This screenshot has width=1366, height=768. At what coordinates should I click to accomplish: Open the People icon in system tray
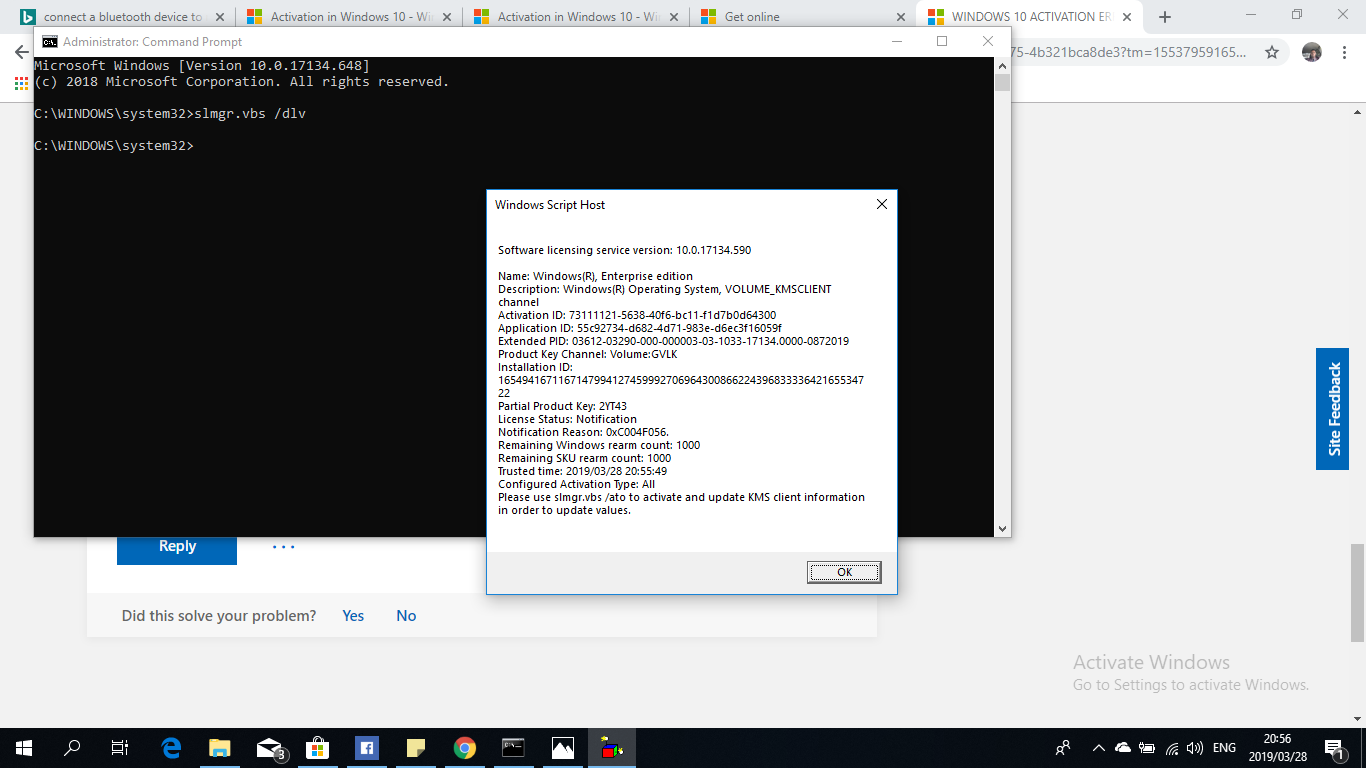1063,748
